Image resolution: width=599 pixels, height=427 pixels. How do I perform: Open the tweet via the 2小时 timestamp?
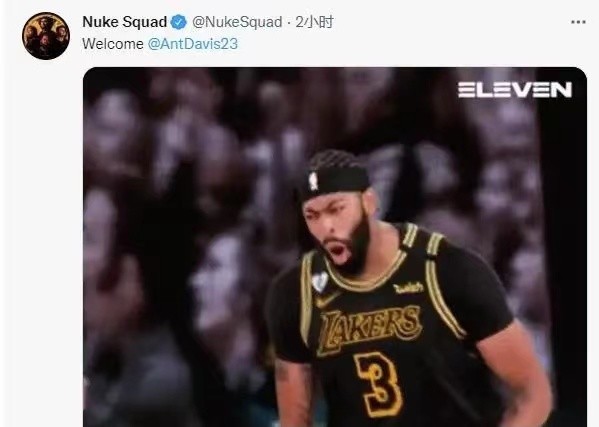[x=315, y=22]
